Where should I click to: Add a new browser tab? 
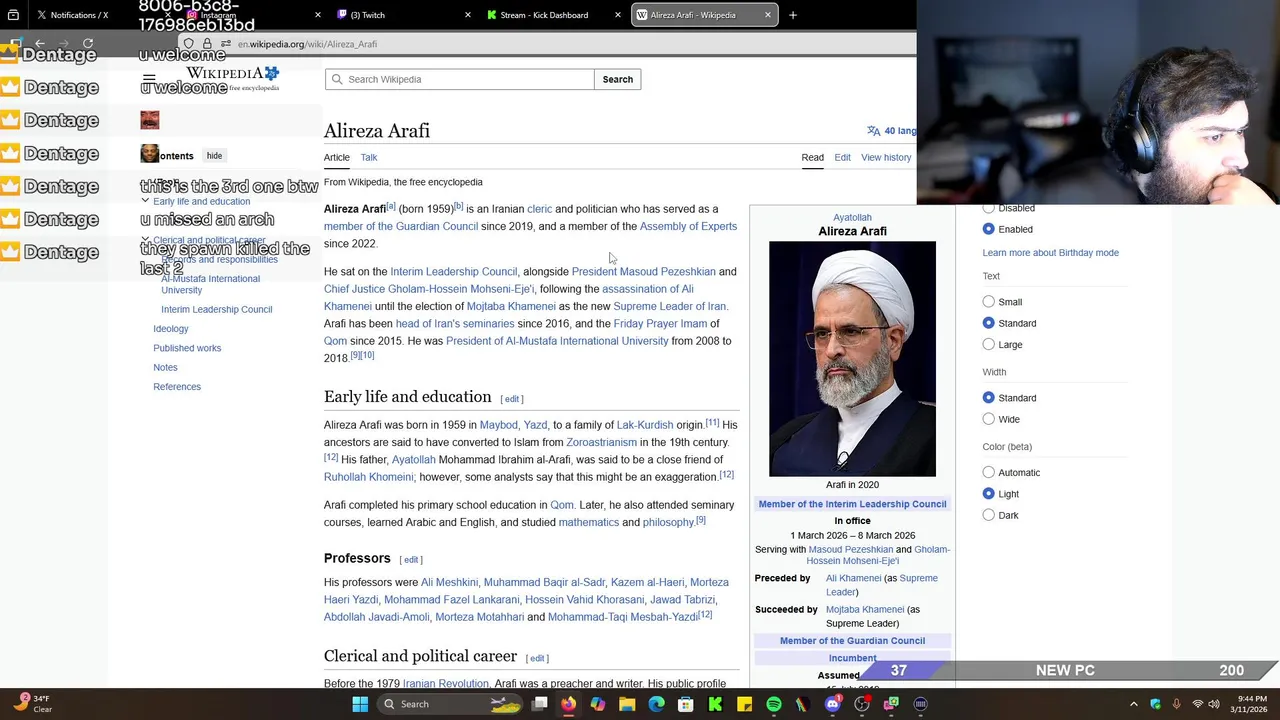(793, 15)
